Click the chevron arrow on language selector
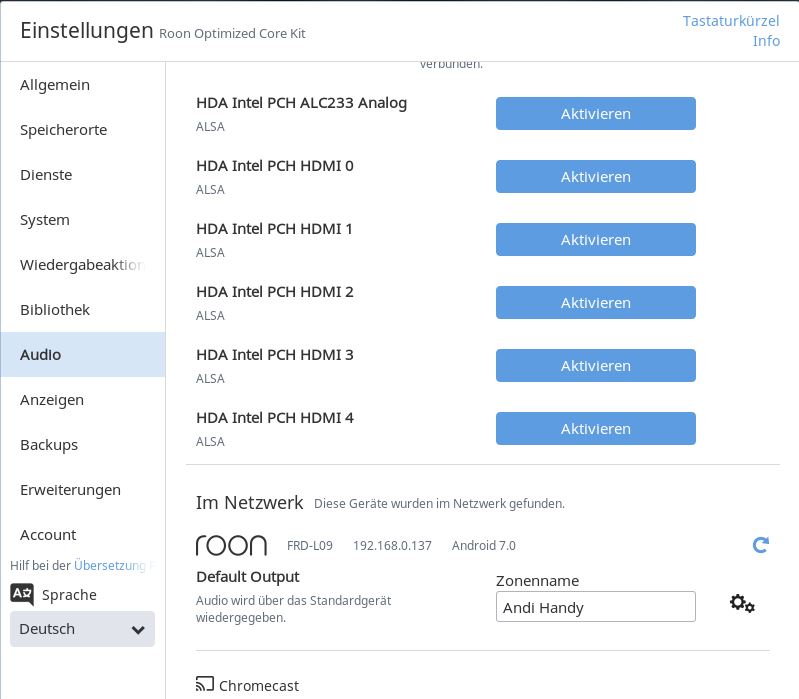 (x=138, y=630)
